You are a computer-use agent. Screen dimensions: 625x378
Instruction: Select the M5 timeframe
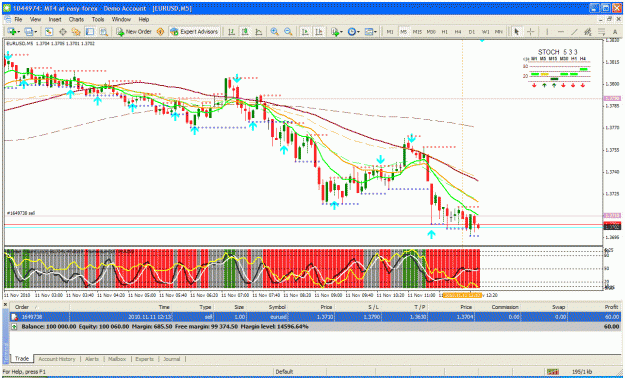coord(403,32)
